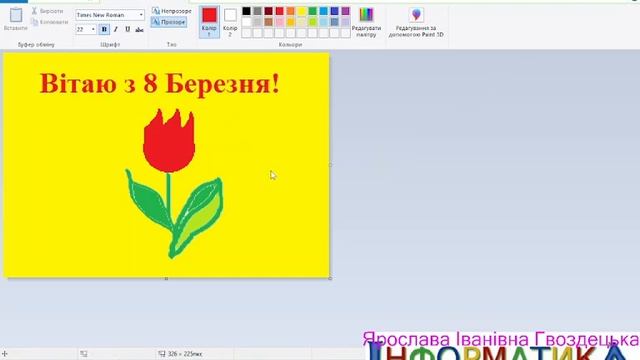
Task: Select Прозоре (transparent) text background
Action: click(x=169, y=22)
